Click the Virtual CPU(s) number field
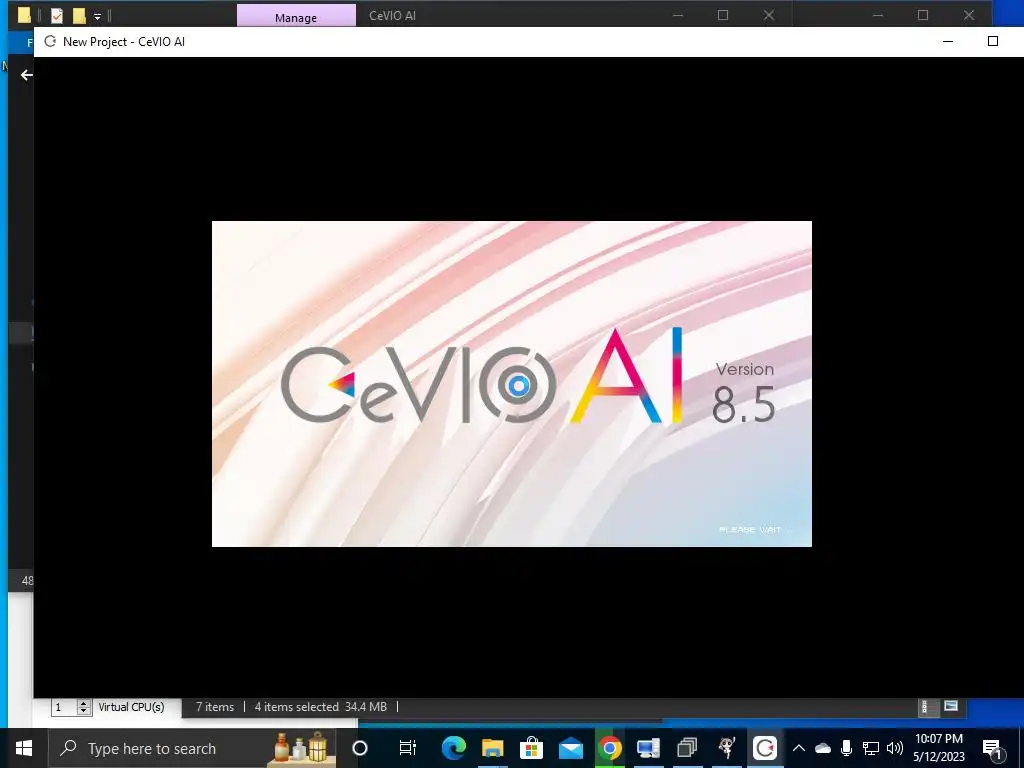Viewport: 1024px width, 768px height. point(64,707)
